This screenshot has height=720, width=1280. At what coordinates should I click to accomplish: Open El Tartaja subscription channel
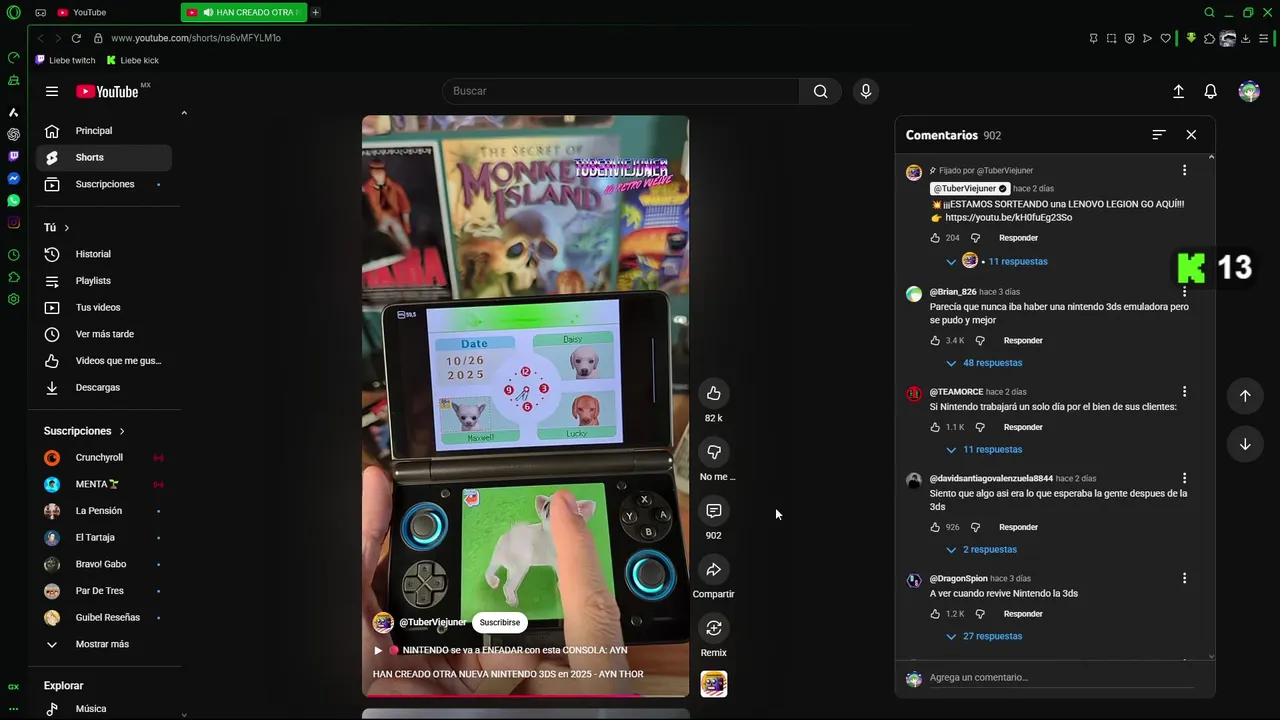[104, 538]
